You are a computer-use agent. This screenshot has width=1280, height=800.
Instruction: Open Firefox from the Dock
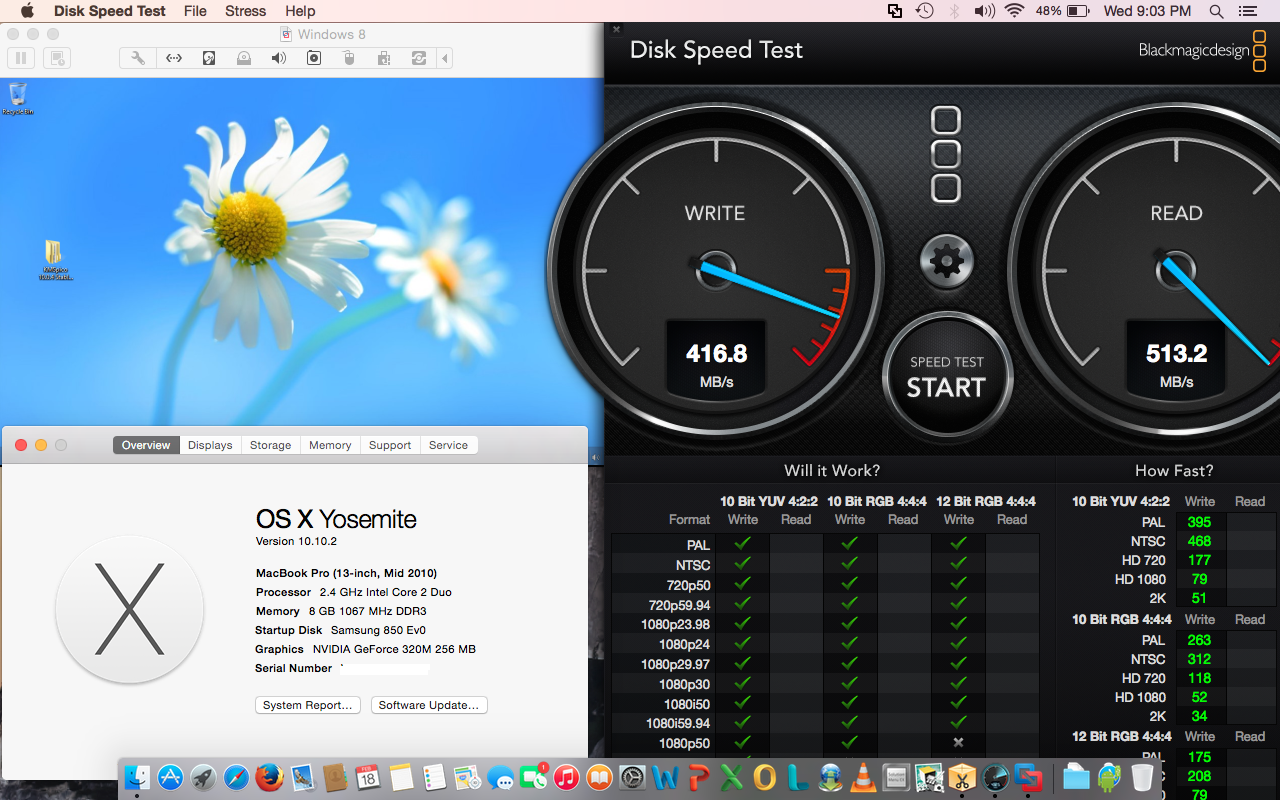(269, 777)
